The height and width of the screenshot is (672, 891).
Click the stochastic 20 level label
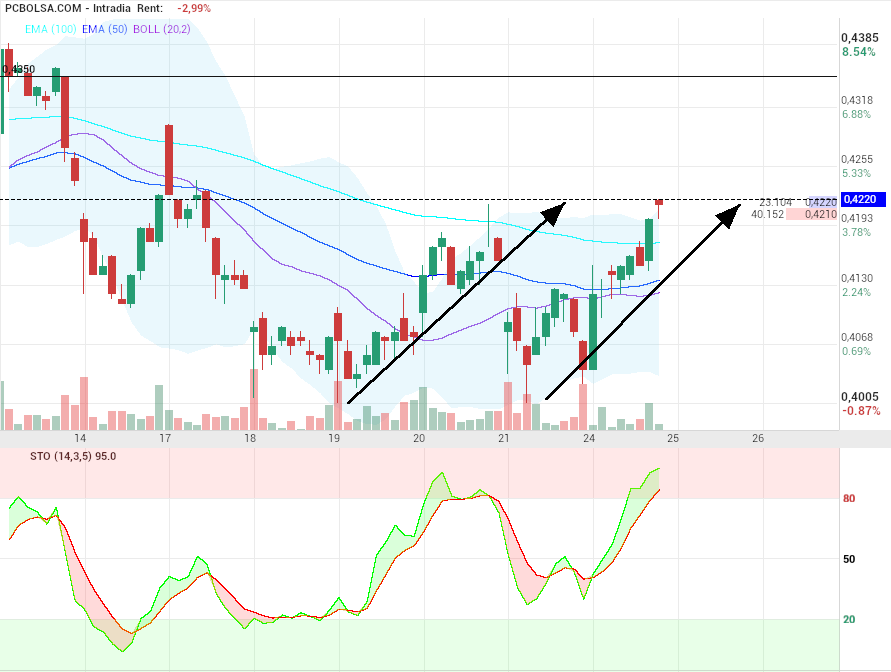pos(849,619)
